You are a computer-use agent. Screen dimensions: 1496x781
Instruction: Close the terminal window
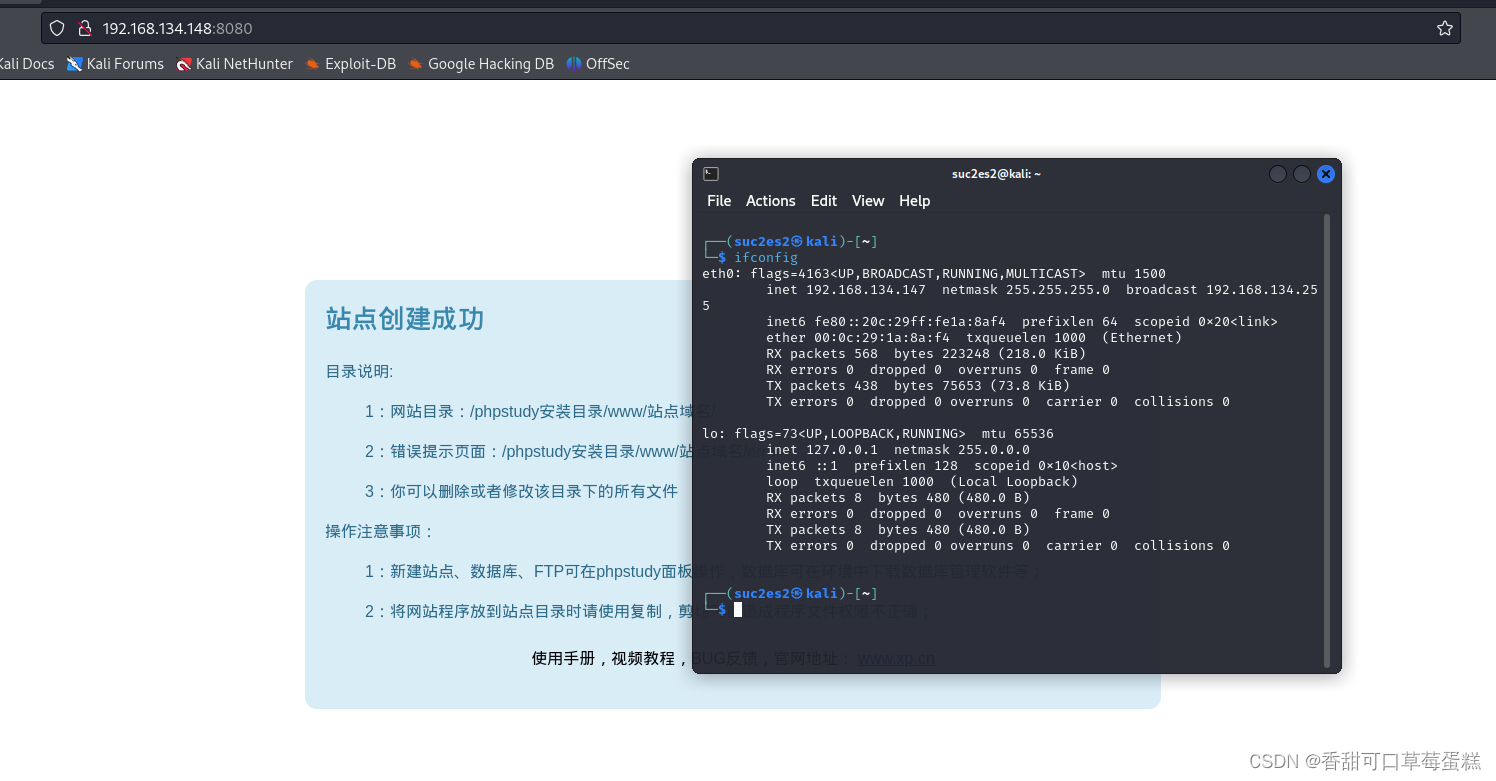tap(1326, 174)
